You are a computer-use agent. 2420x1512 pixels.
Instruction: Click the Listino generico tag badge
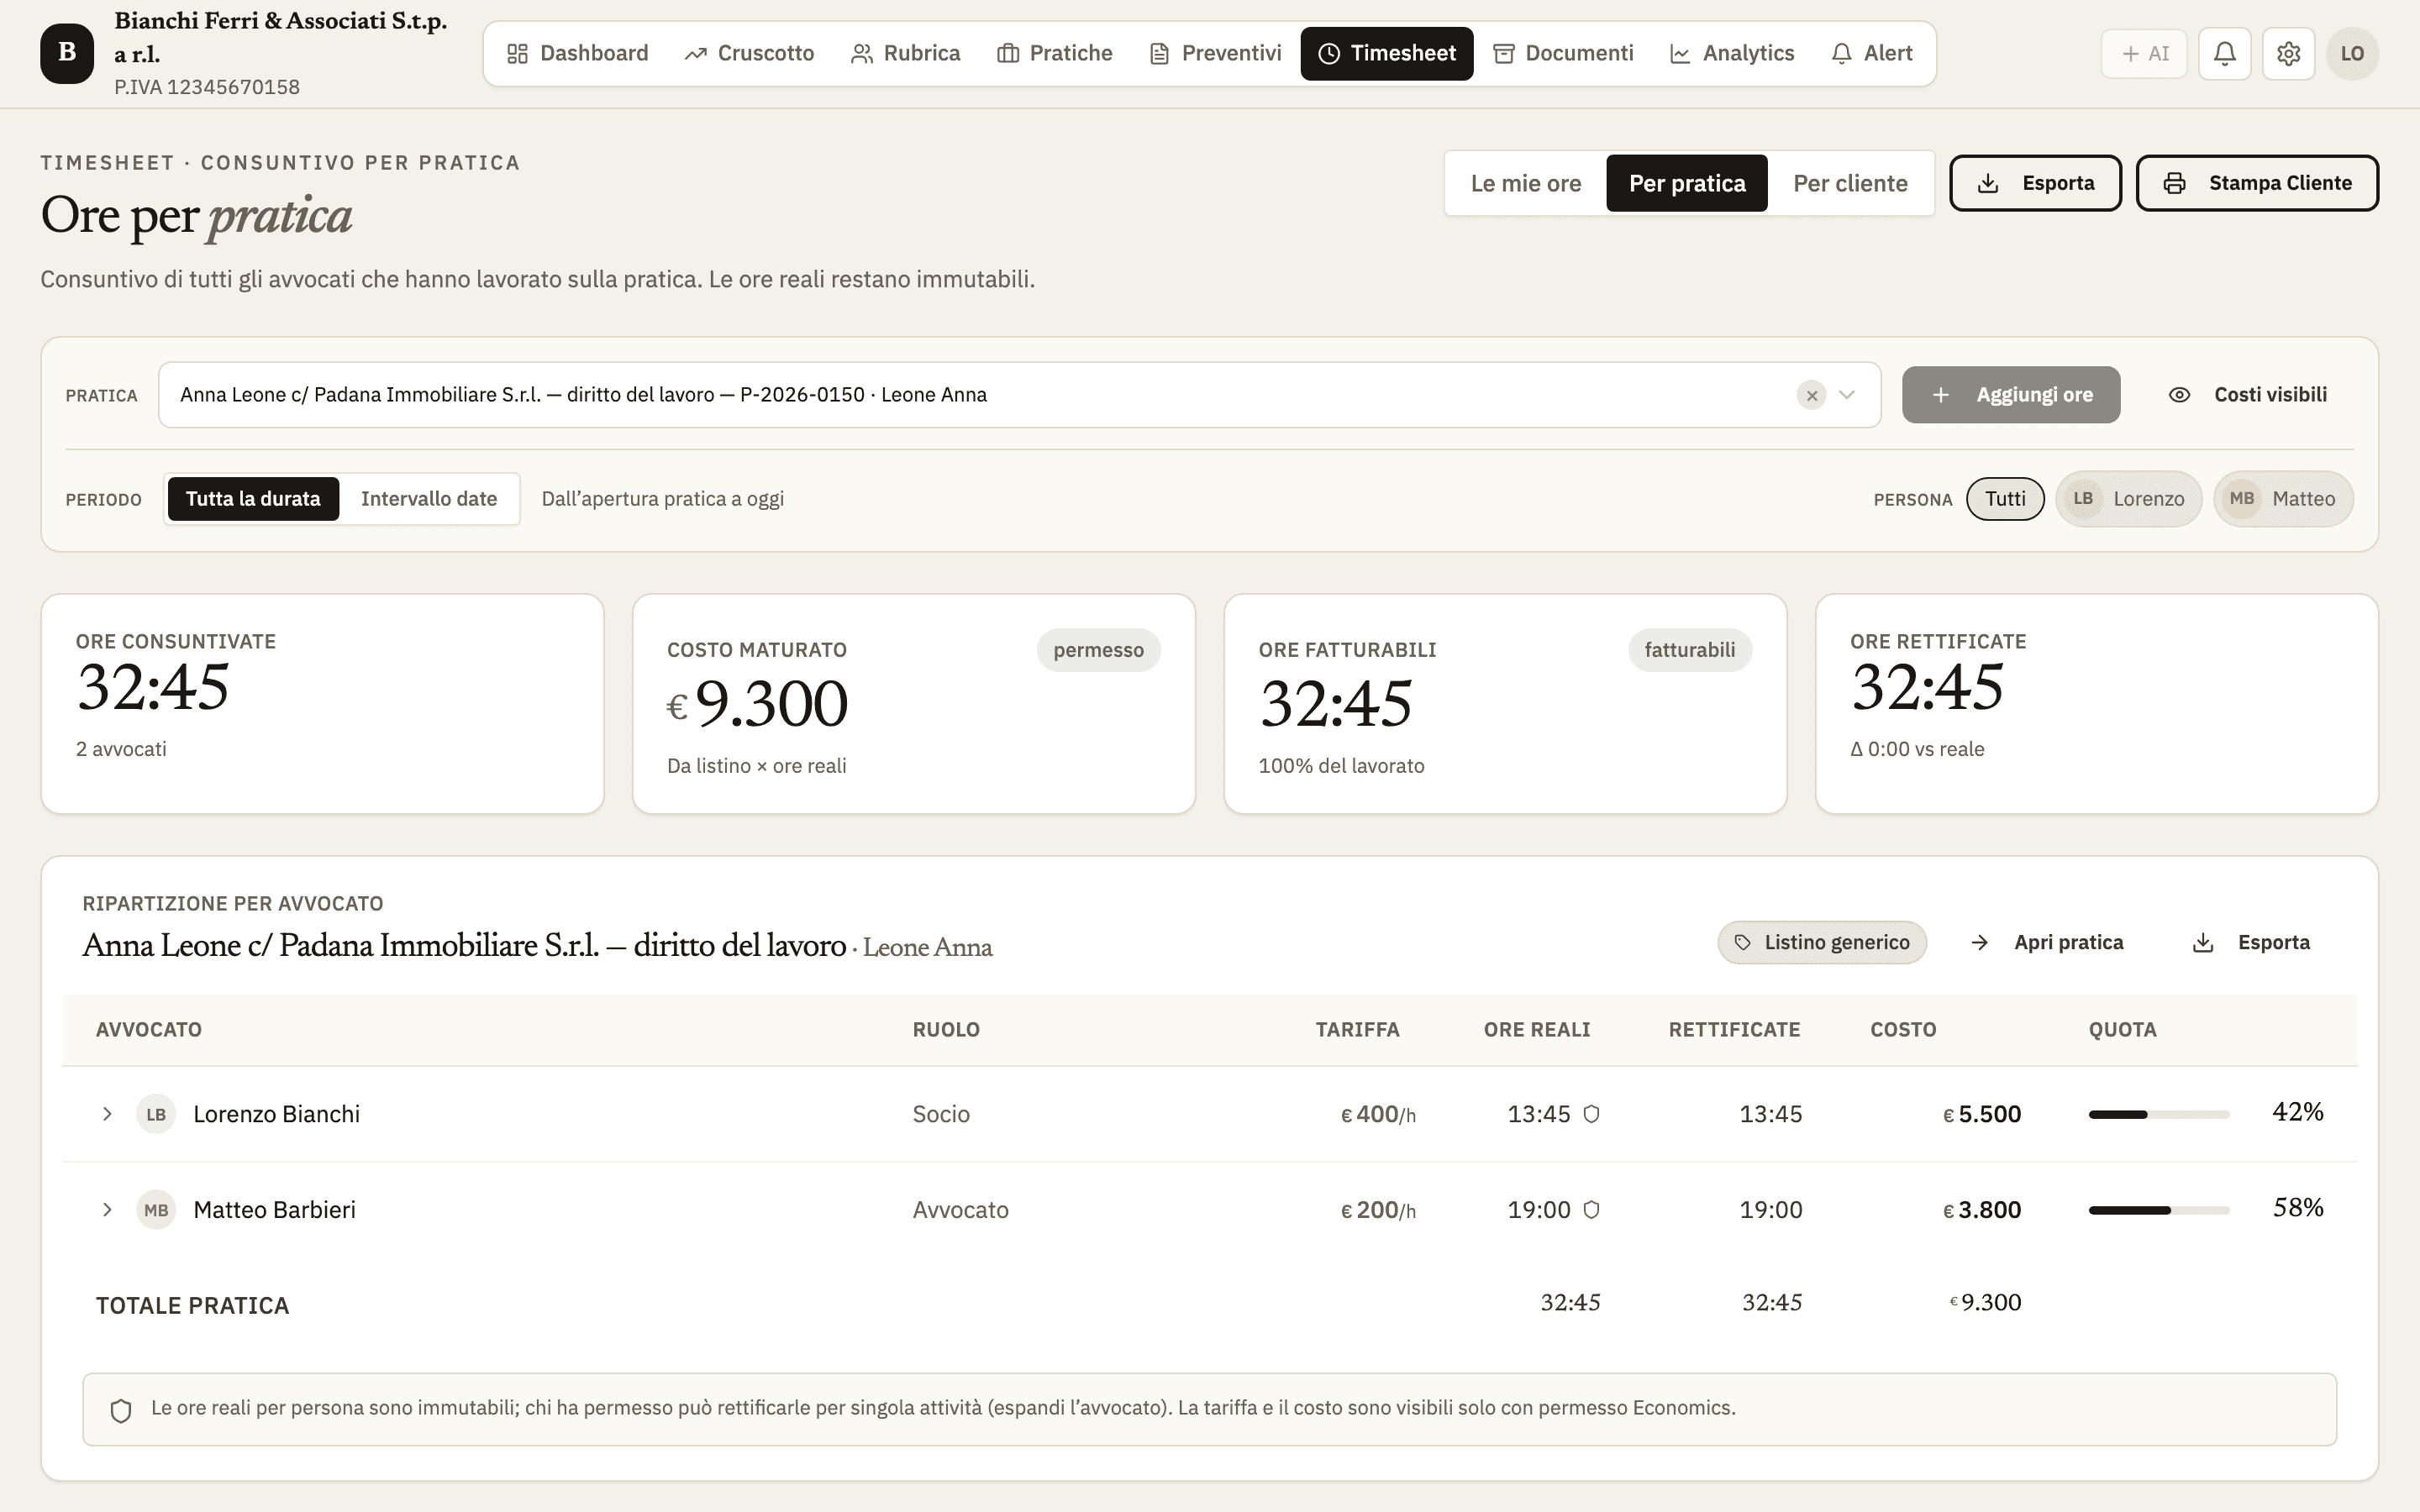tap(1821, 942)
